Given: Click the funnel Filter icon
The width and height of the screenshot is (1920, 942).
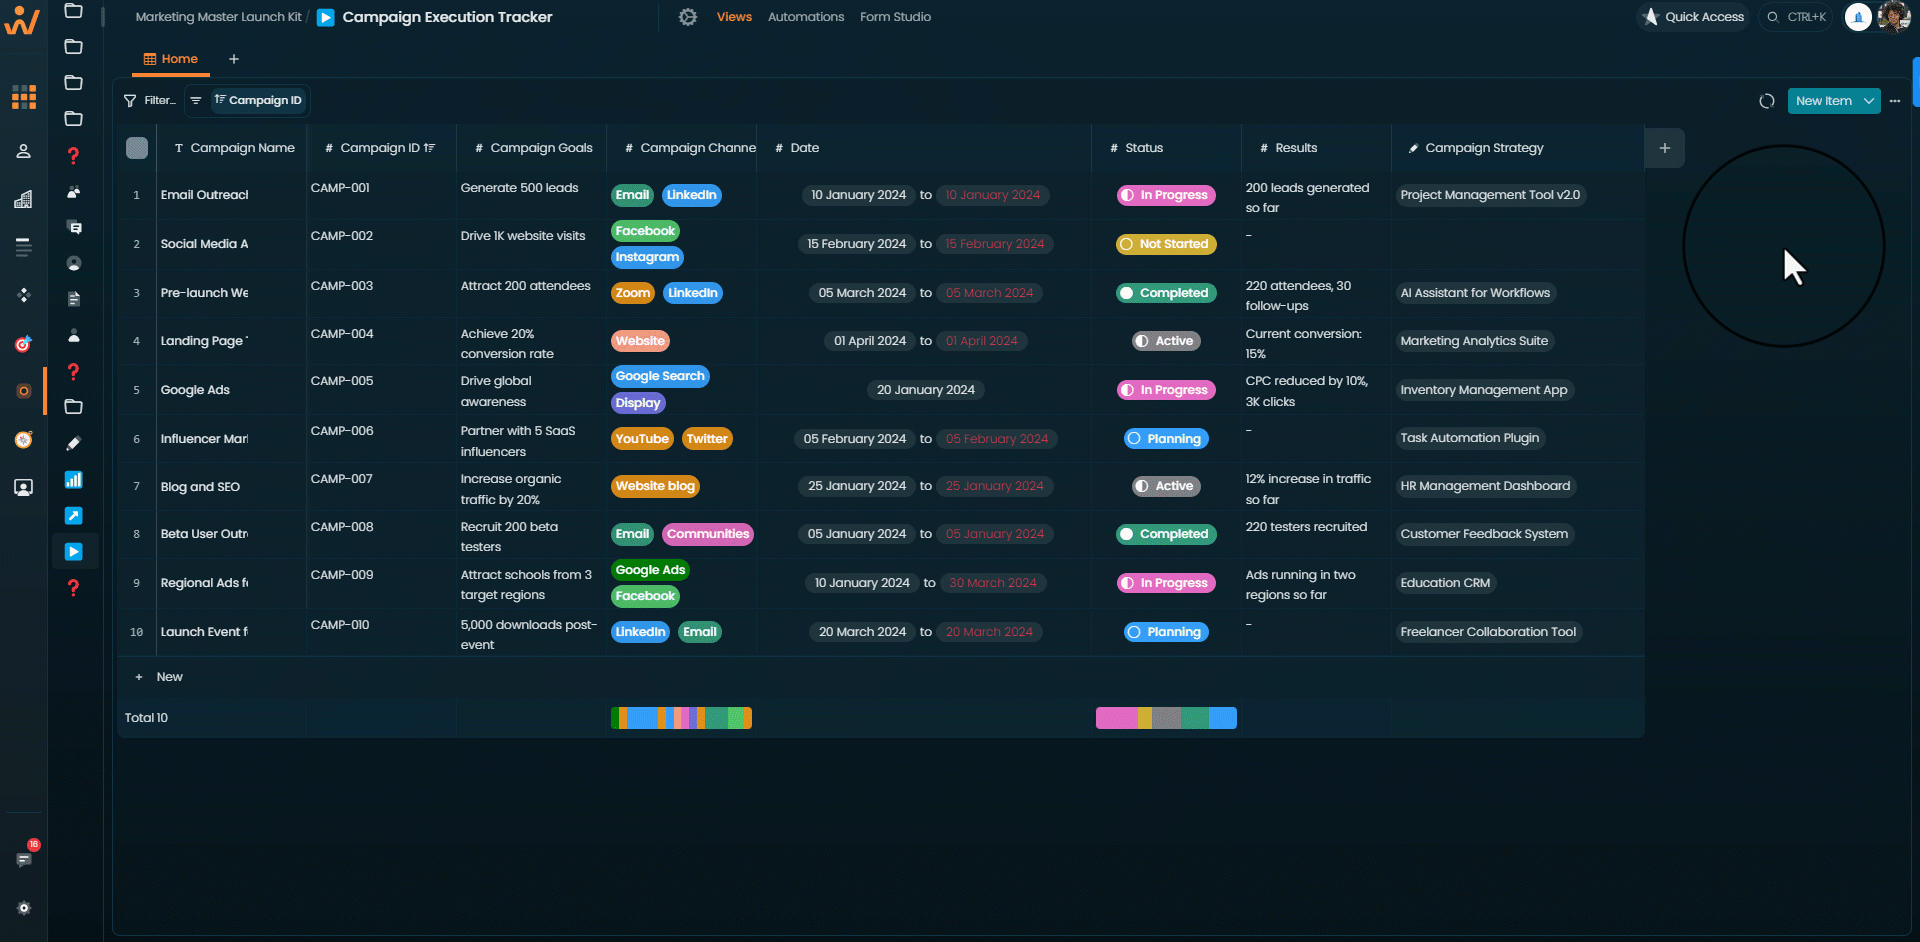Looking at the screenshot, I should click(x=130, y=100).
